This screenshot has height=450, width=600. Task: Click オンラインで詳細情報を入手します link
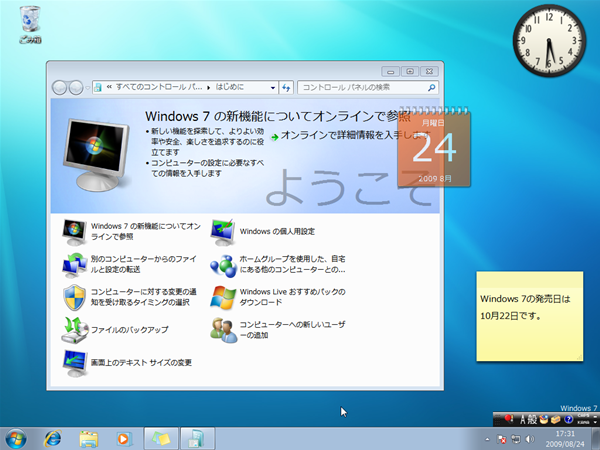pos(355,135)
